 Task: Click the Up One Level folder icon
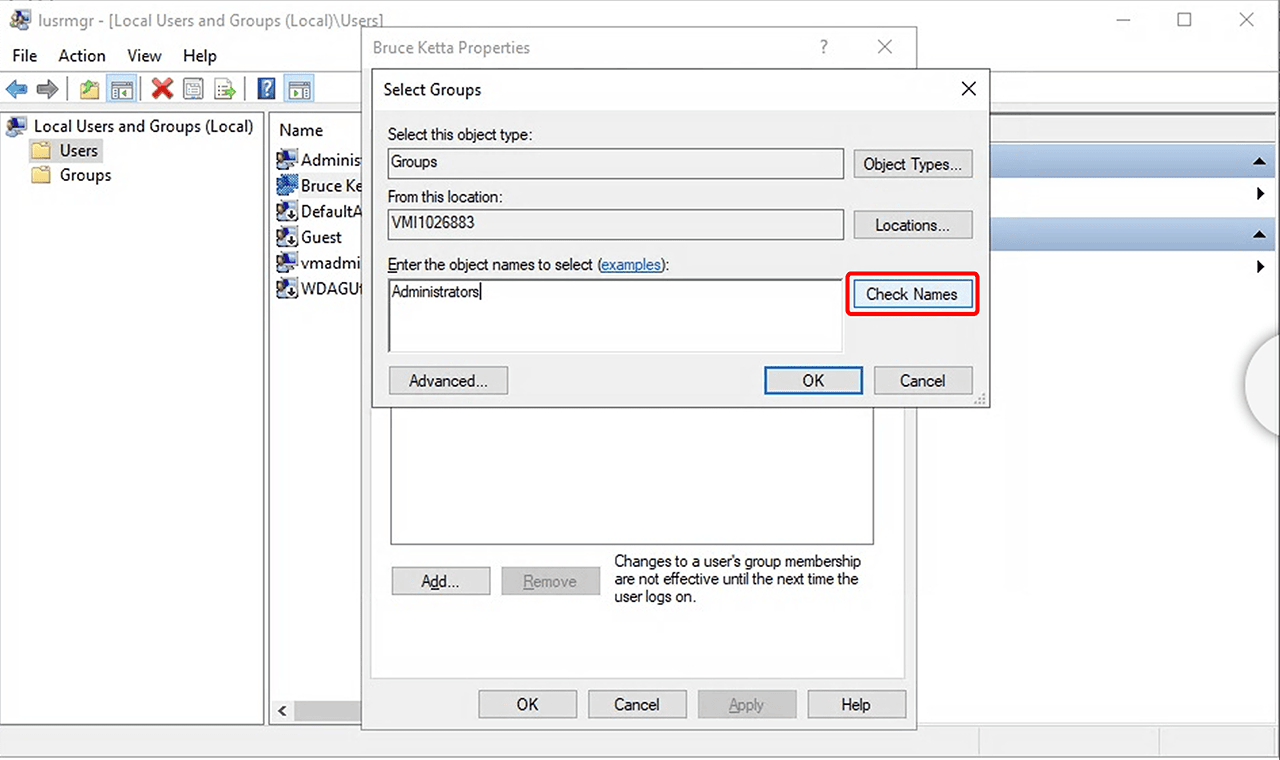pyautogui.click(x=90, y=89)
